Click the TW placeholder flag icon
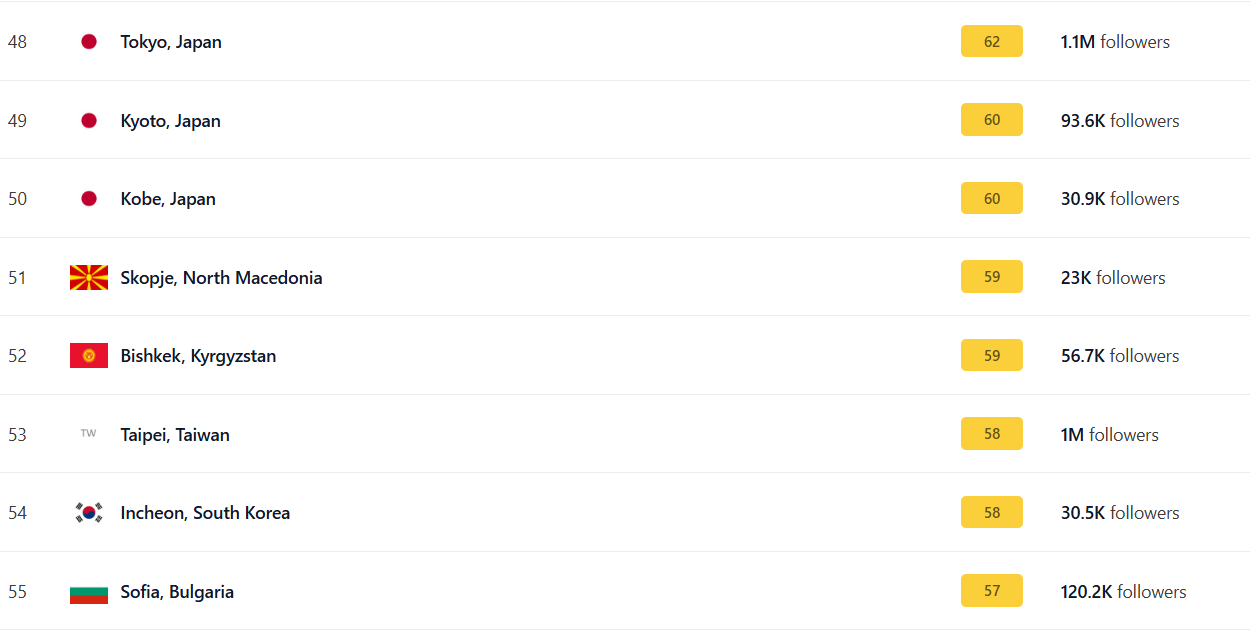This screenshot has width=1250, height=636. tap(89, 434)
